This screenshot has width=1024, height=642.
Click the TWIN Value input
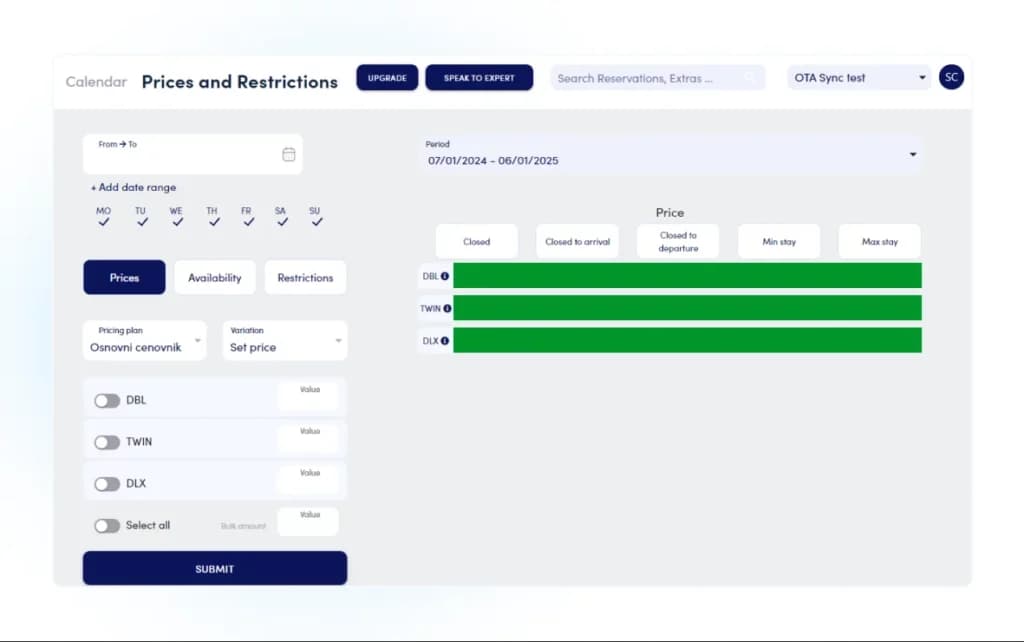point(308,438)
